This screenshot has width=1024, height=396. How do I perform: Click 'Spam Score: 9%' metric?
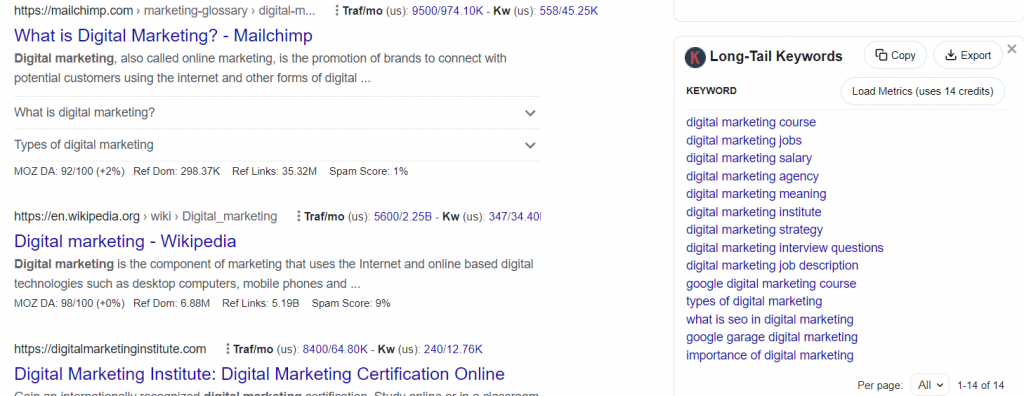click(x=351, y=303)
